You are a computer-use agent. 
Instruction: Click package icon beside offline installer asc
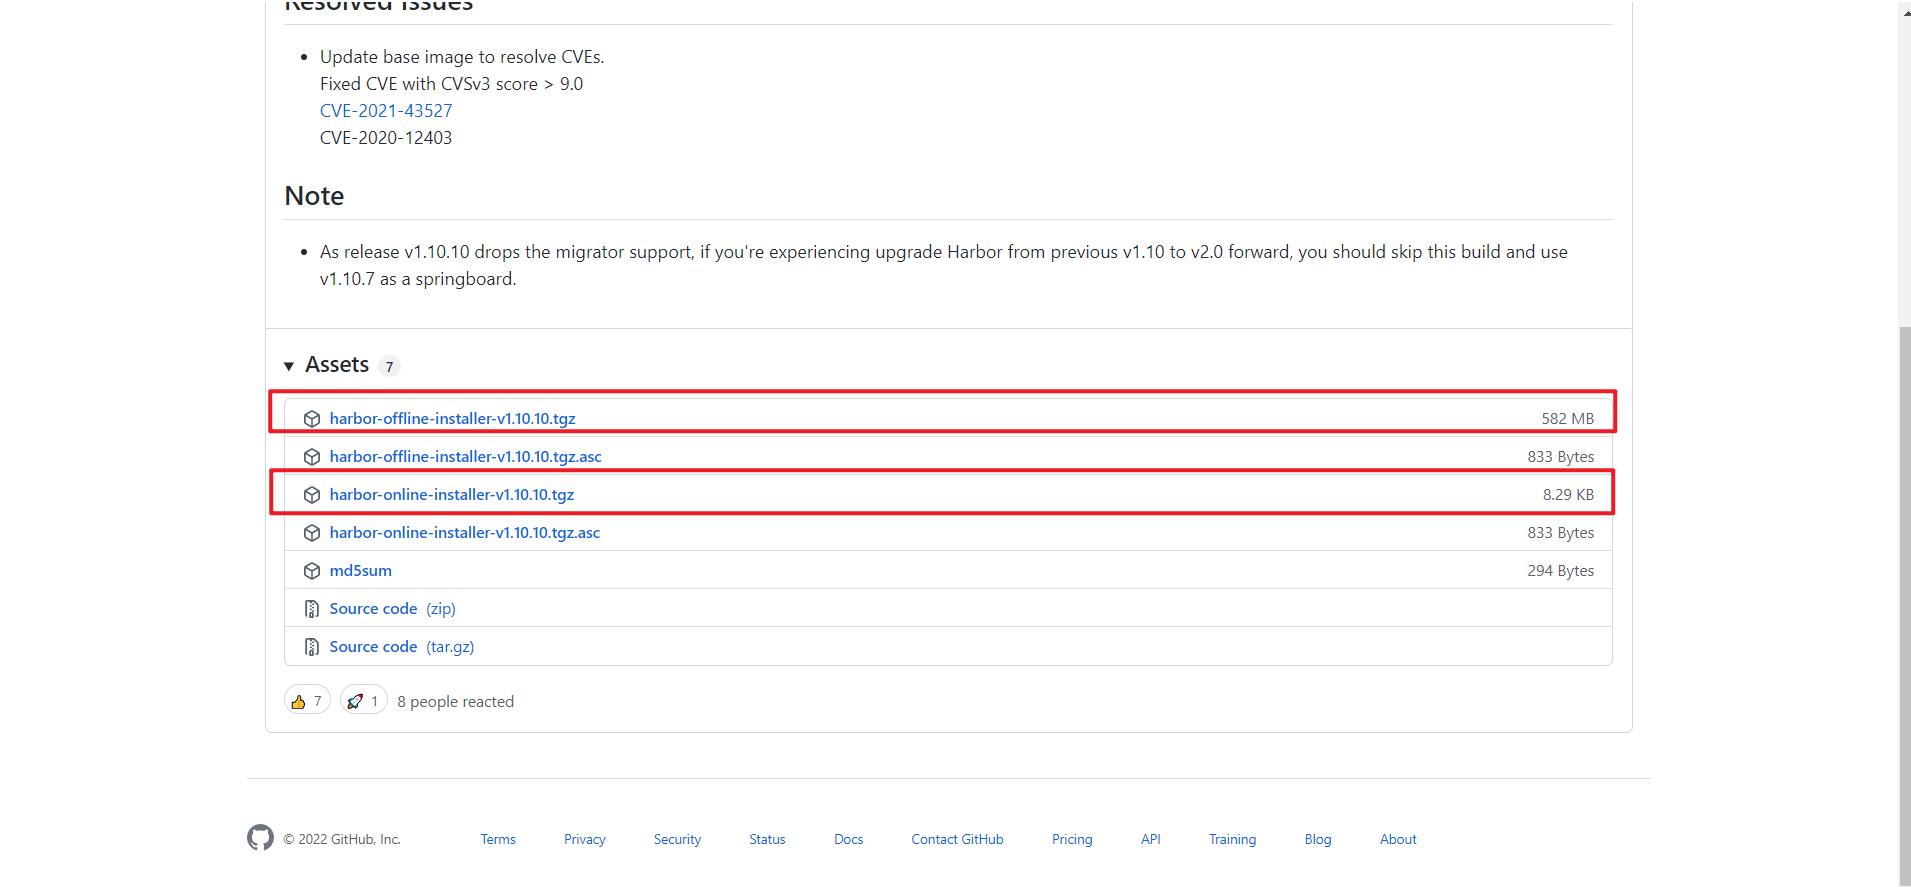(312, 457)
